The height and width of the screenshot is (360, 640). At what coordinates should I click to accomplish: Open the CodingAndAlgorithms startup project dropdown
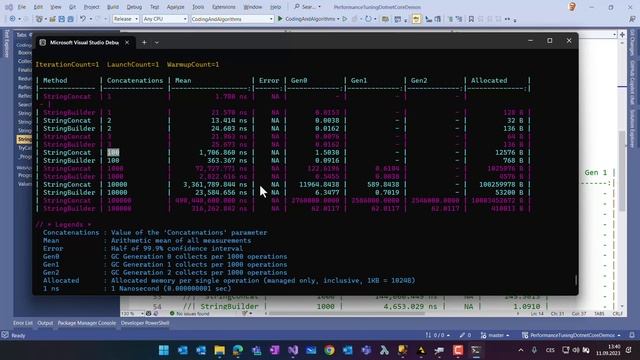pyautogui.click(x=232, y=19)
